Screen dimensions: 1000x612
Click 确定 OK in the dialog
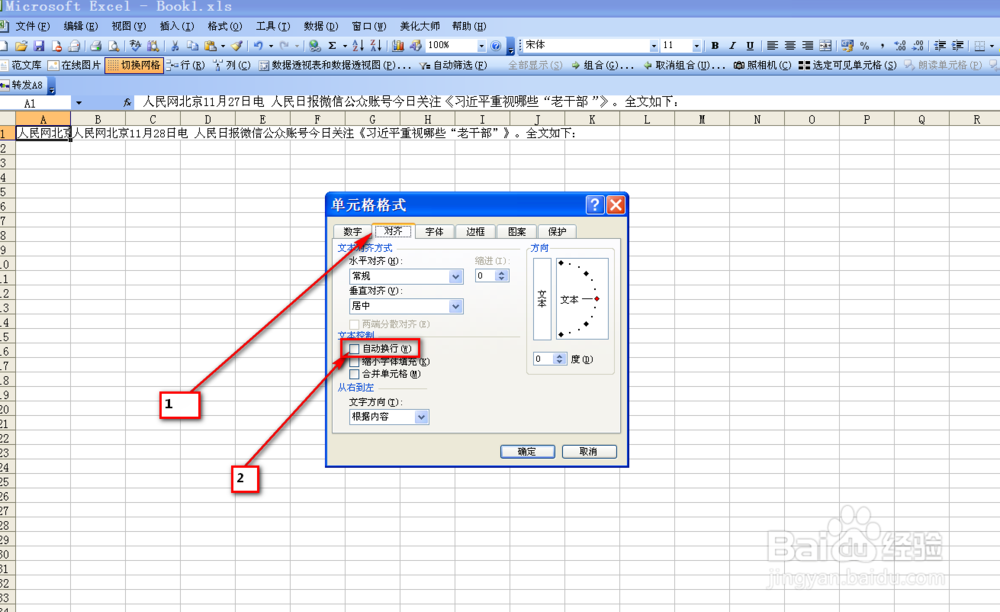pos(527,451)
